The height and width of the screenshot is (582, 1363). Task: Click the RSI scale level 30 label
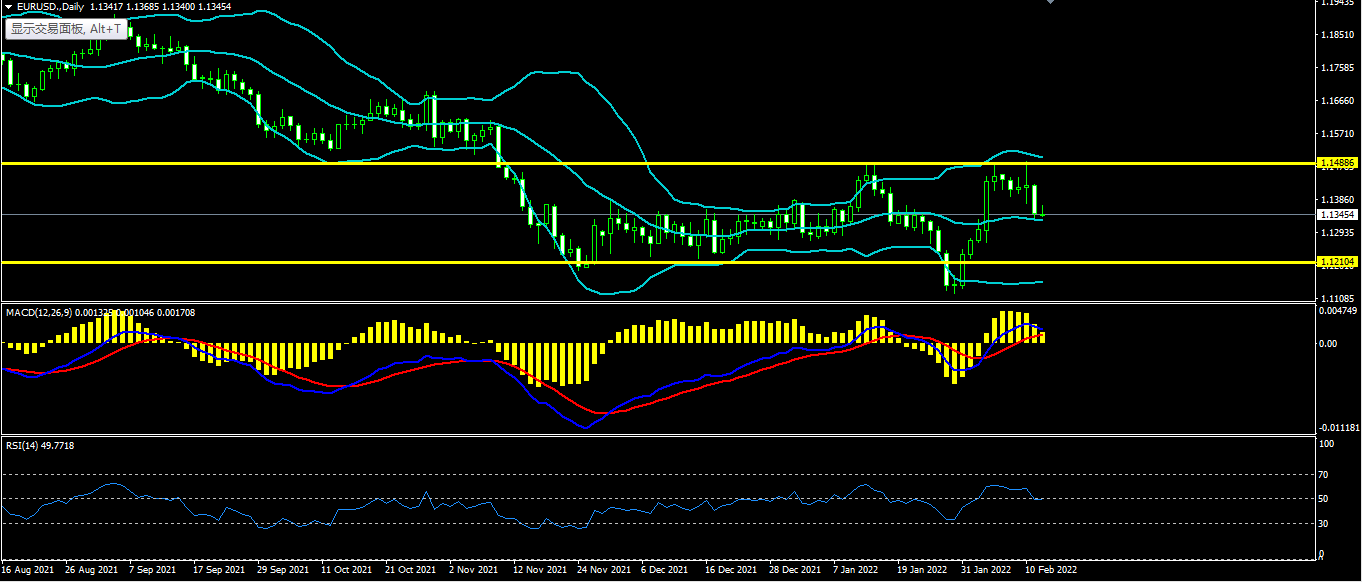click(x=1326, y=523)
